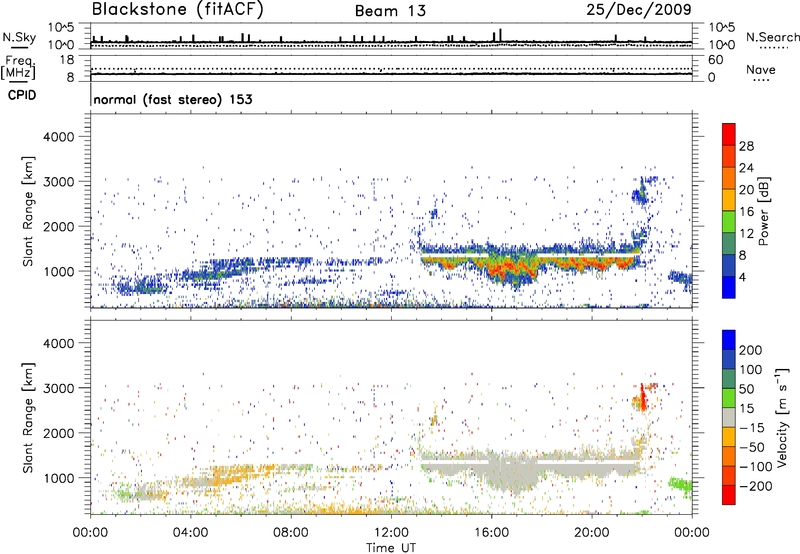Click the green velocity patch near 23:30
Image resolution: width=800 pixels, height=554 pixels.
click(680, 485)
